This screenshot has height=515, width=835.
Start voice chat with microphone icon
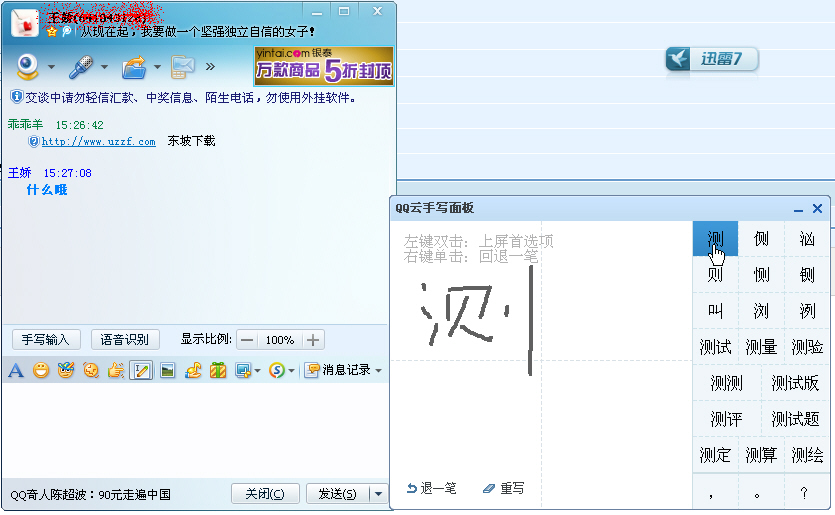81,67
